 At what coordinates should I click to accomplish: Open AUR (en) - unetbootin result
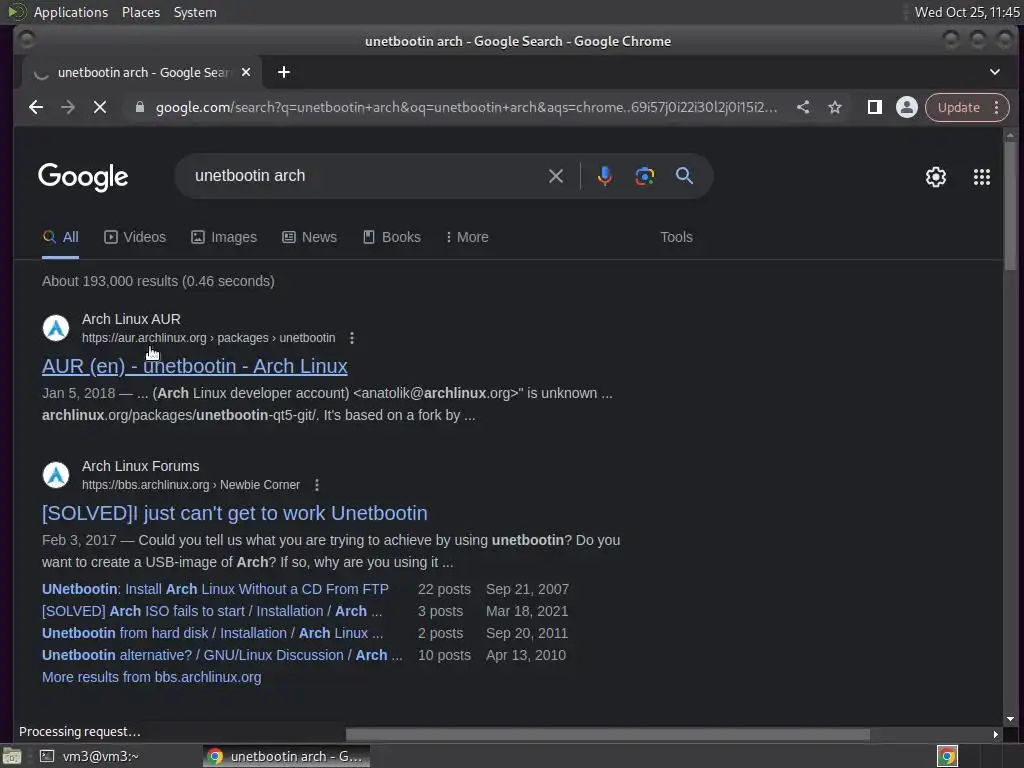pyautogui.click(x=195, y=366)
